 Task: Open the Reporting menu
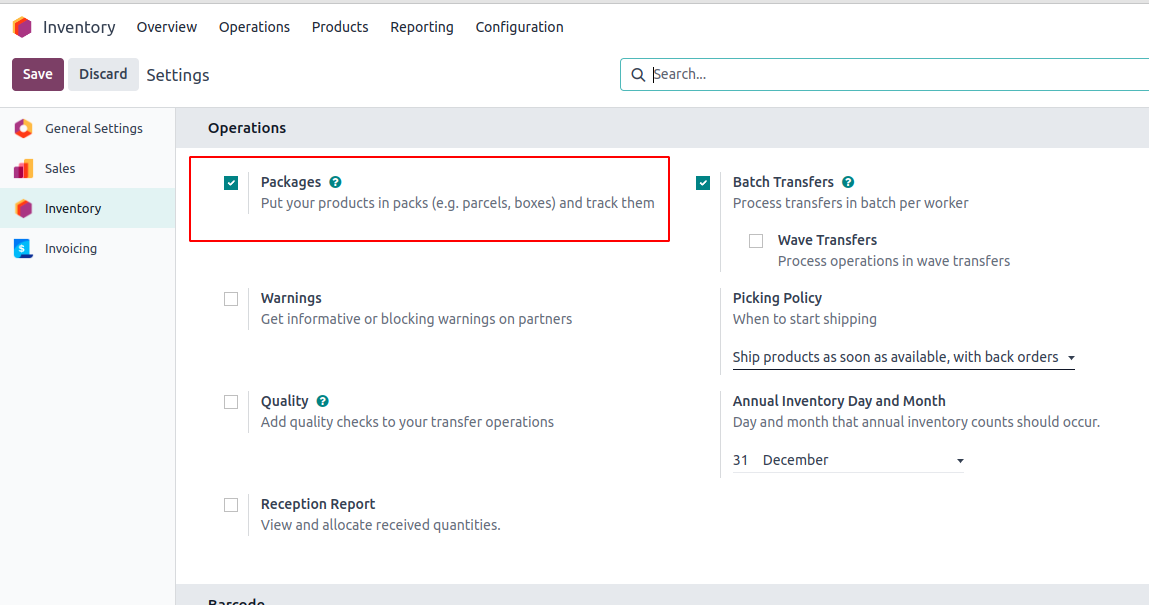point(421,27)
